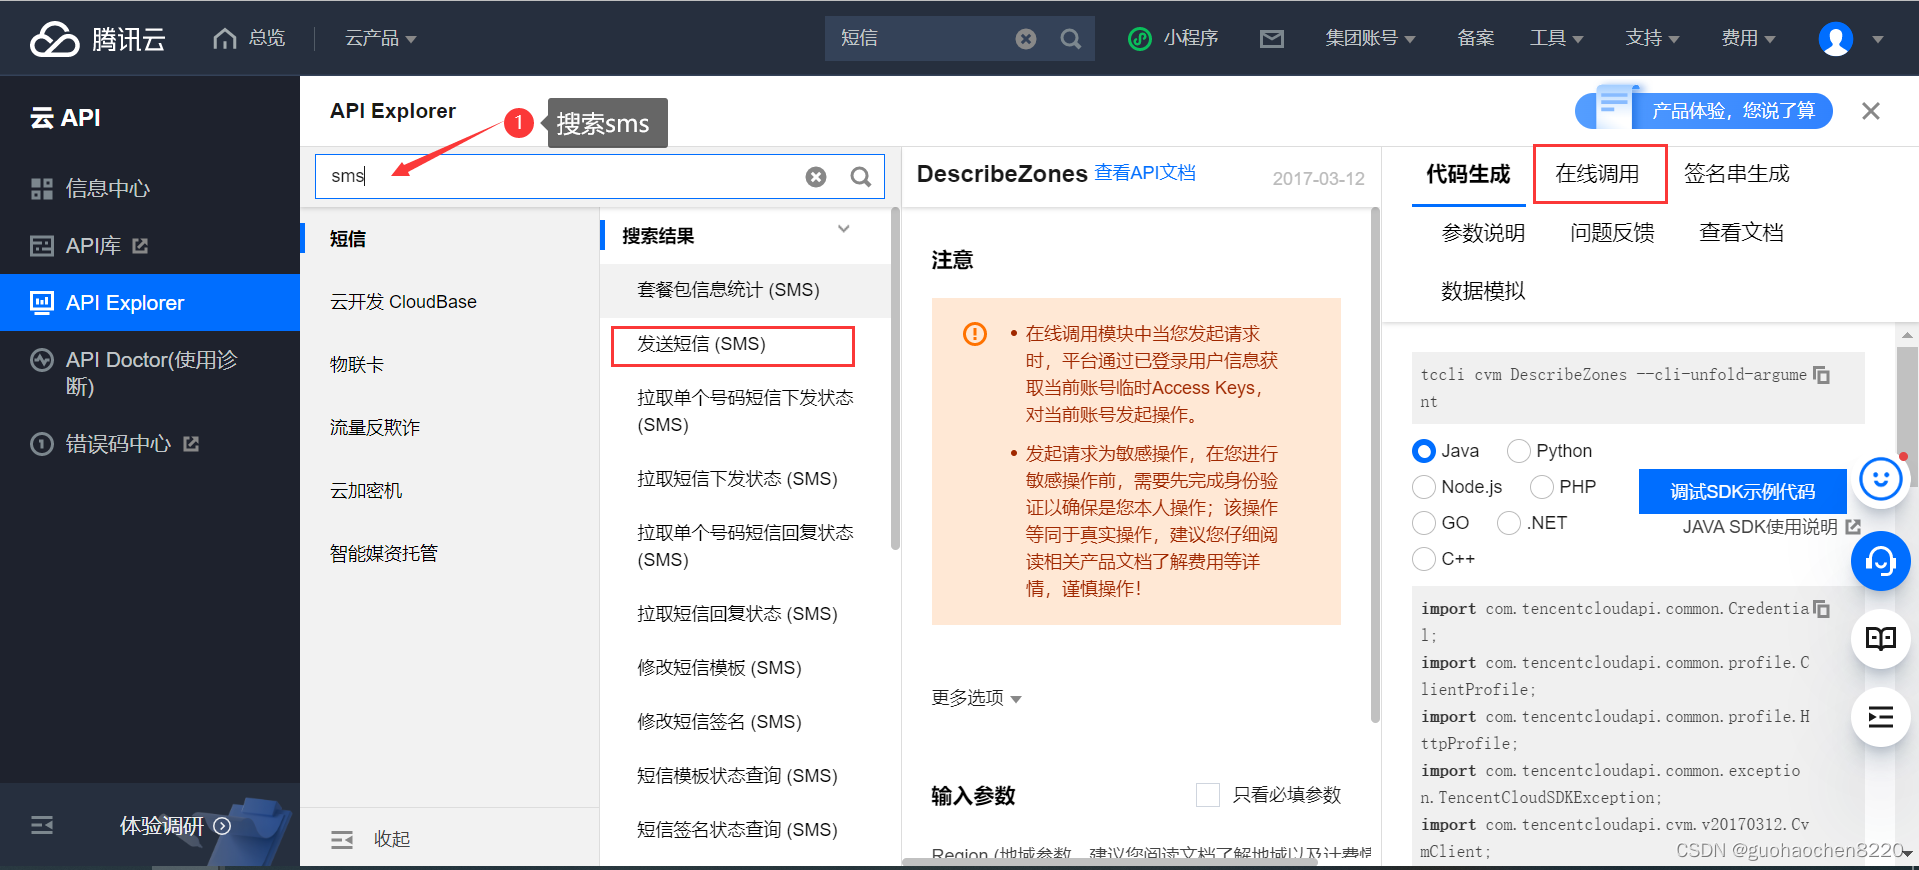Viewport: 1919px width, 870px height.
Task: Open the 数据模拟 tab
Action: pos(1483,291)
